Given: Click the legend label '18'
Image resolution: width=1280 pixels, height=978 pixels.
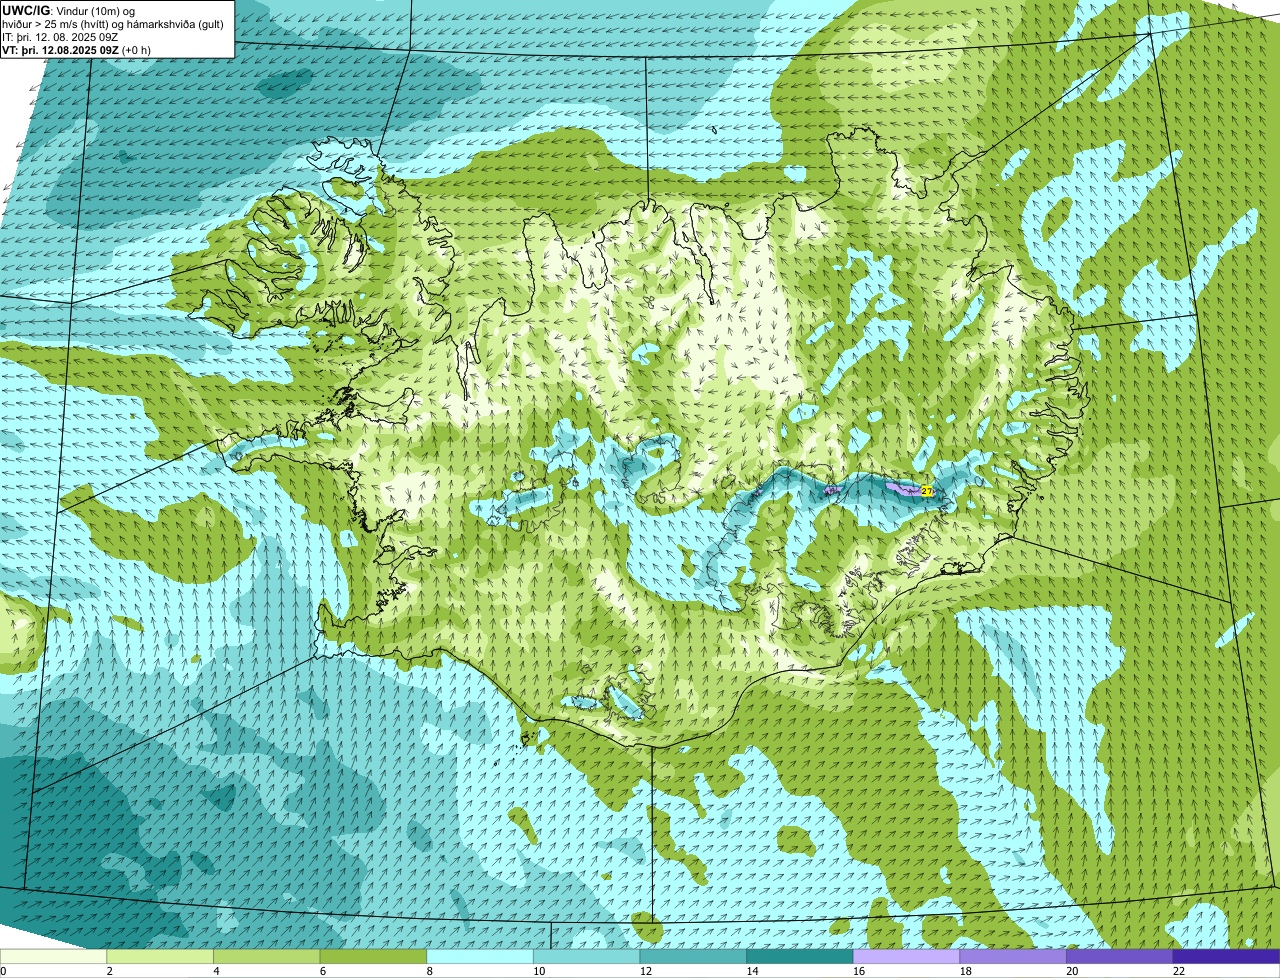Looking at the screenshot, I should tap(965, 971).
